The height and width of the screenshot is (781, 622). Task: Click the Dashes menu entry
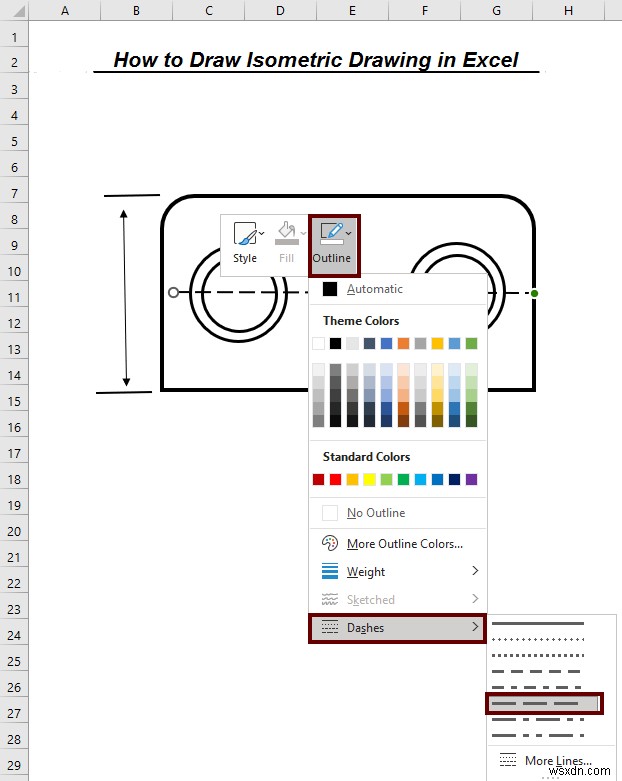click(x=397, y=628)
